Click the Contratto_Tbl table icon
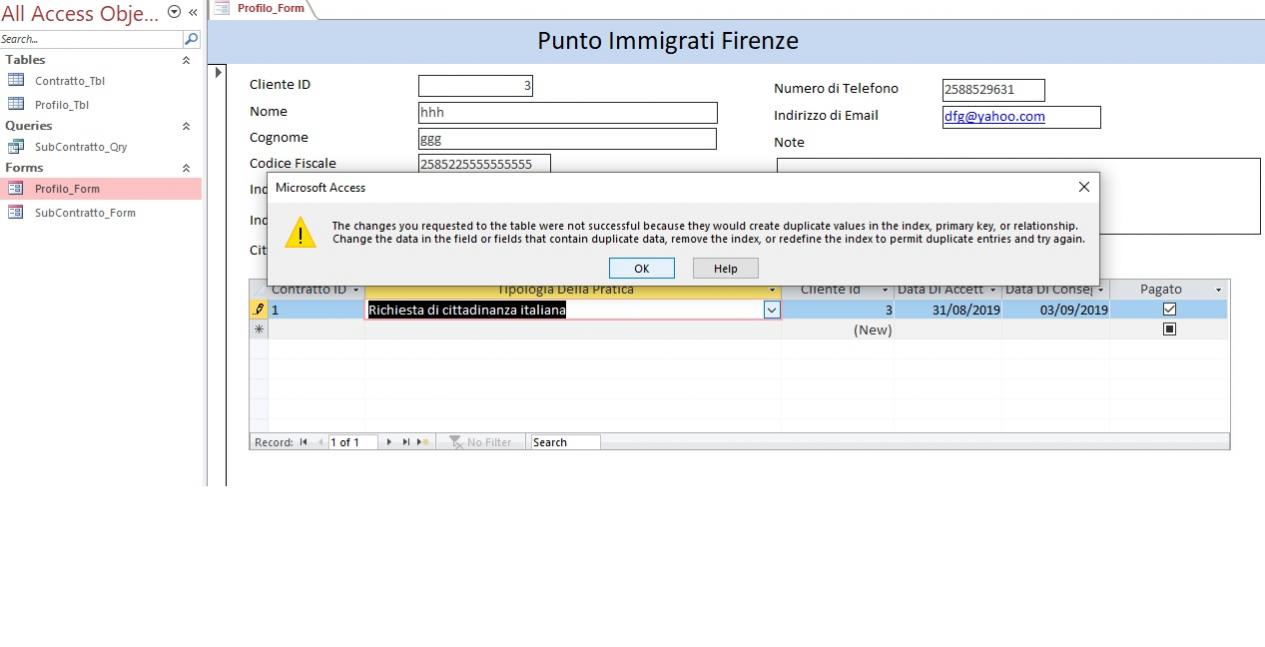The width and height of the screenshot is (1265, 647). (x=15, y=81)
